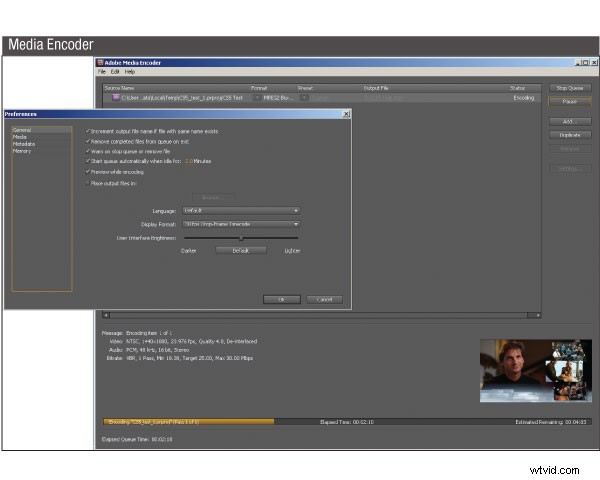600x480 pixels.
Task: Open the Format dropdown in queue row
Action: (257, 98)
